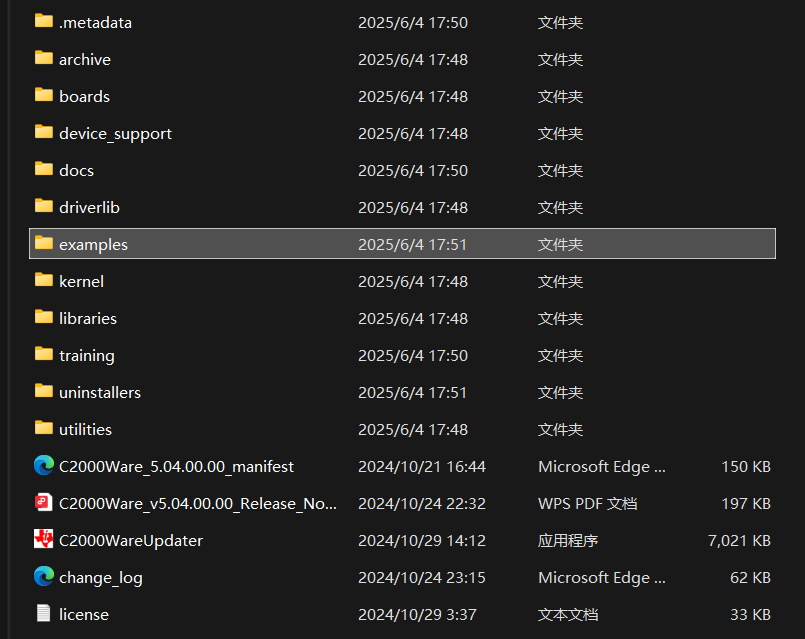Select the device_support folder name

116,134
